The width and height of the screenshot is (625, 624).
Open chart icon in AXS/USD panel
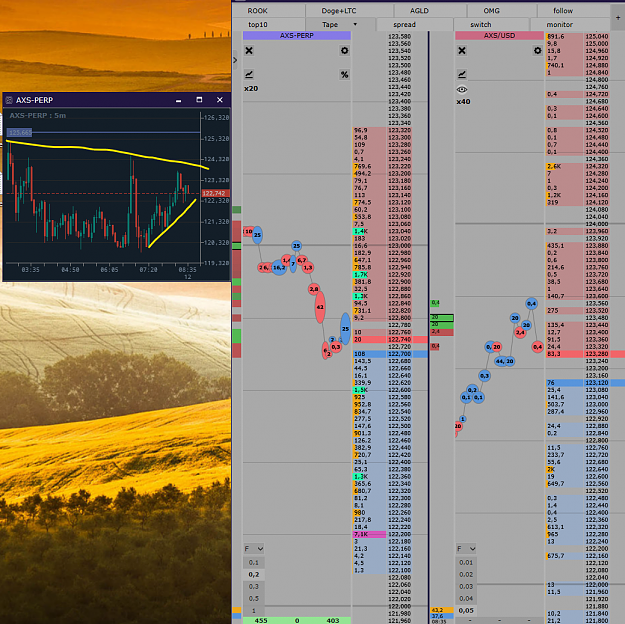(462, 74)
